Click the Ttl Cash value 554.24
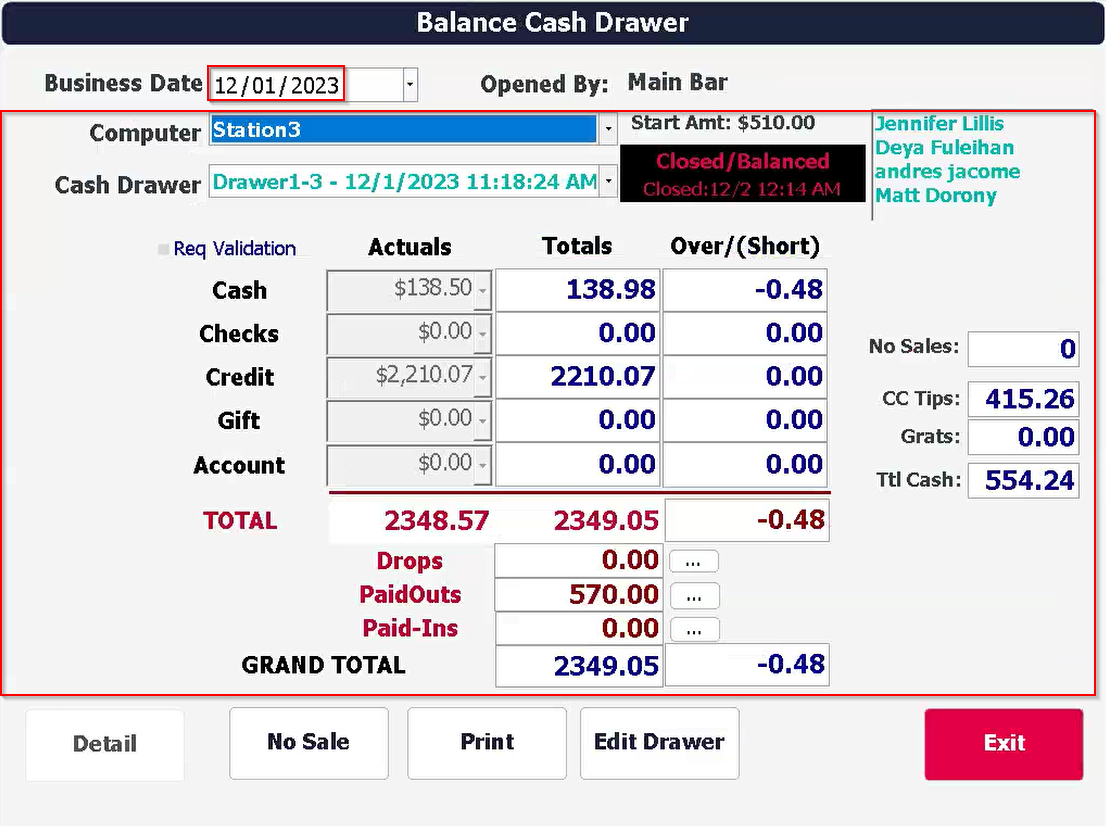The height and width of the screenshot is (826, 1106). (1023, 480)
